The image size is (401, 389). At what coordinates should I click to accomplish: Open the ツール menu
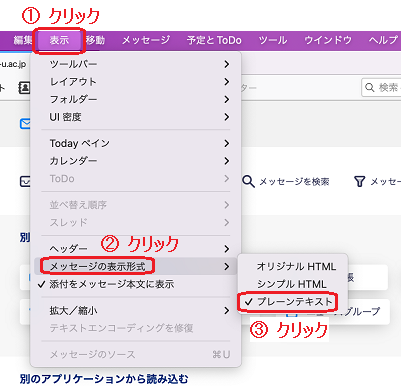(x=273, y=40)
